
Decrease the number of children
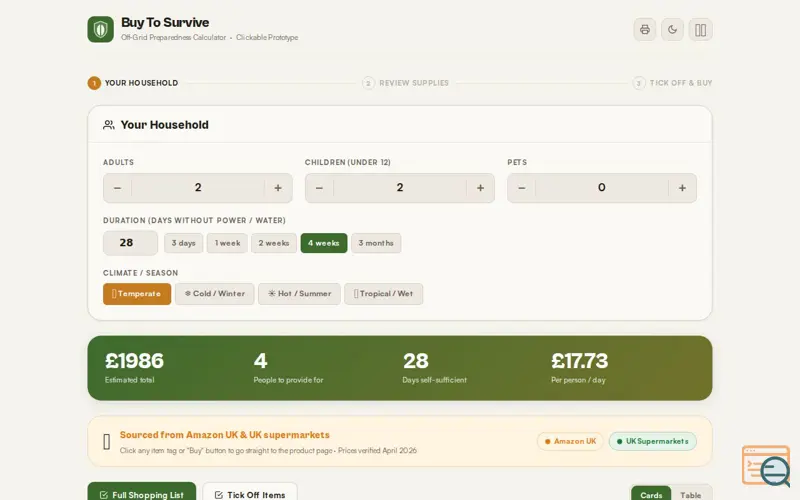coord(319,188)
